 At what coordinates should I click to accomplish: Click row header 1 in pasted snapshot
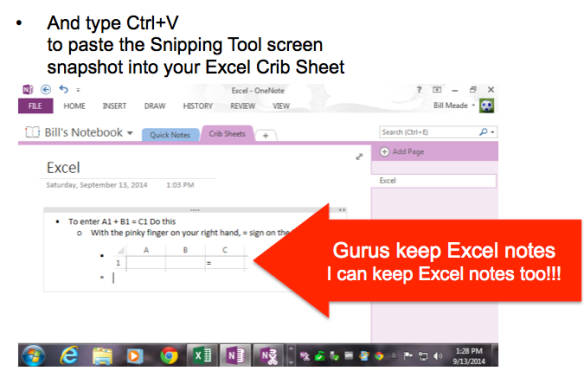tap(118, 263)
